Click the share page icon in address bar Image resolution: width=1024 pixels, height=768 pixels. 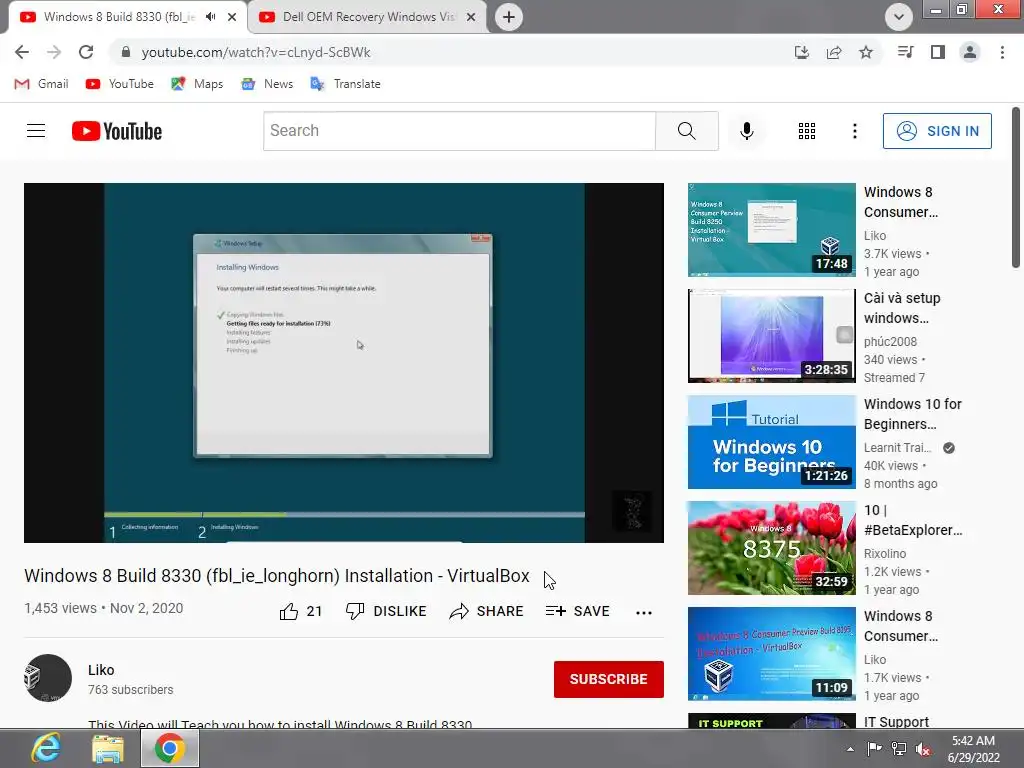[834, 52]
